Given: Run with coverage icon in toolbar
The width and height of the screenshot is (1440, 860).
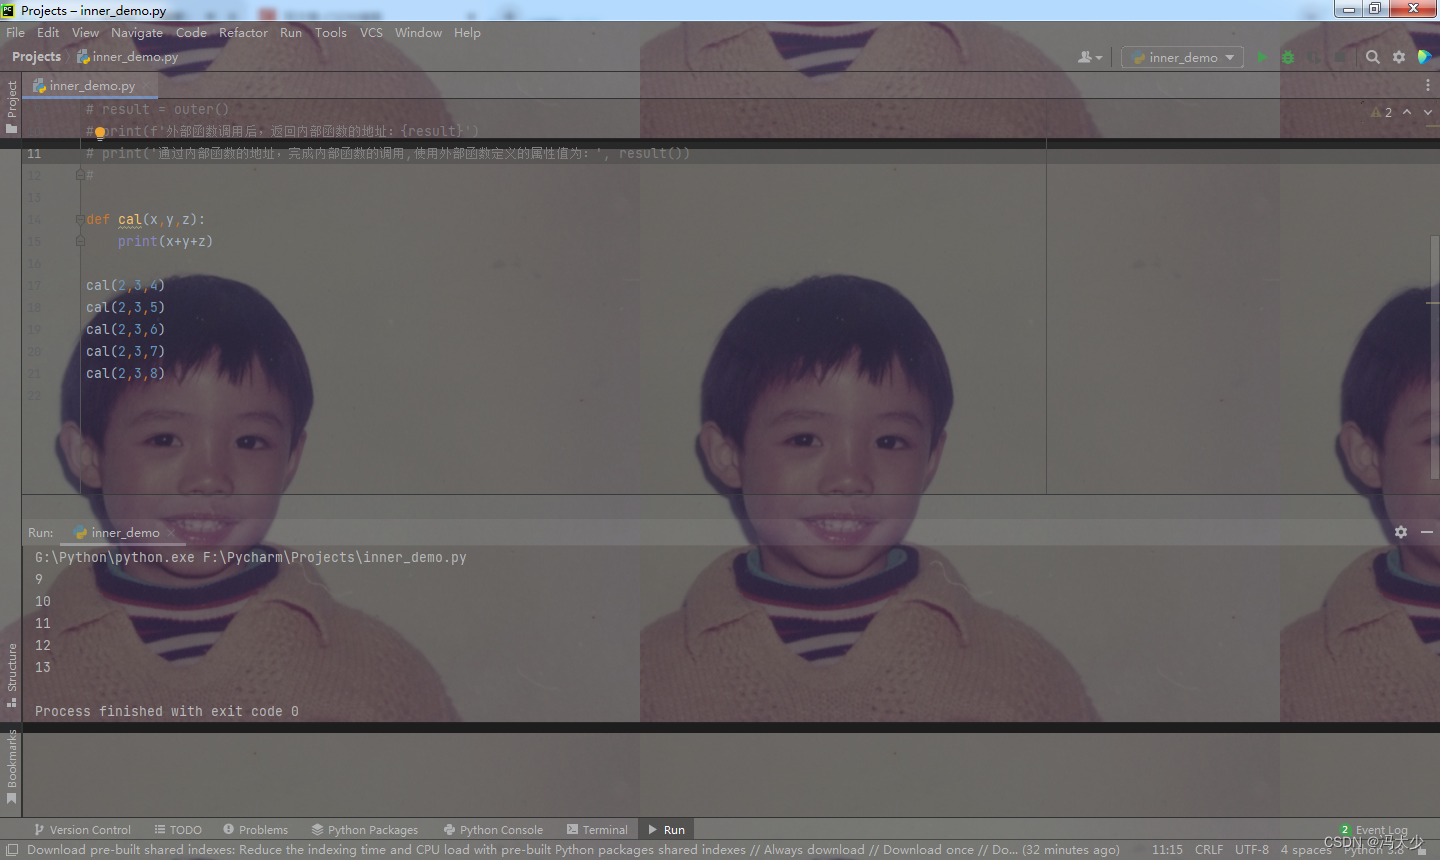Looking at the screenshot, I should 1314,57.
